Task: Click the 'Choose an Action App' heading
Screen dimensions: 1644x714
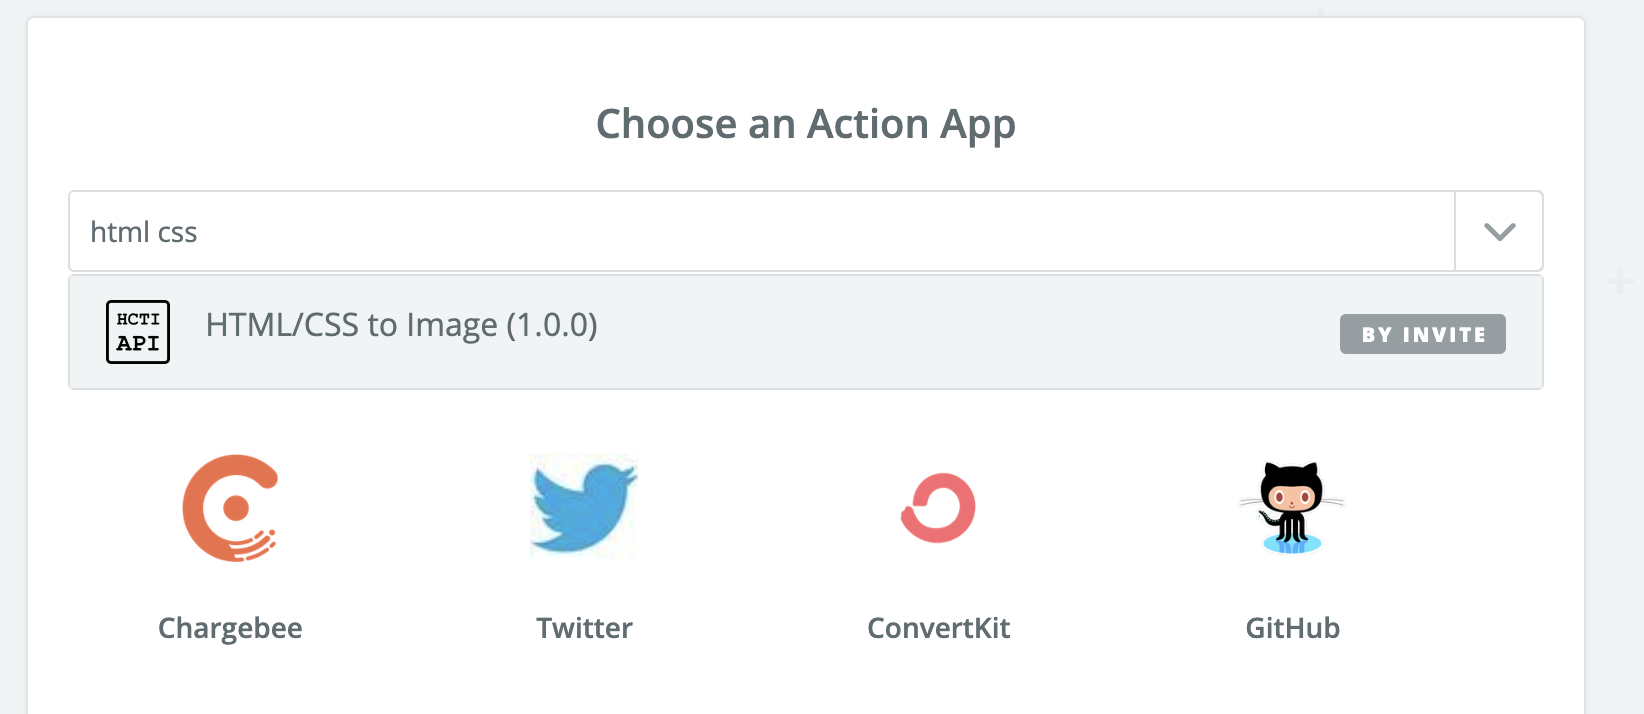Action: pos(806,125)
